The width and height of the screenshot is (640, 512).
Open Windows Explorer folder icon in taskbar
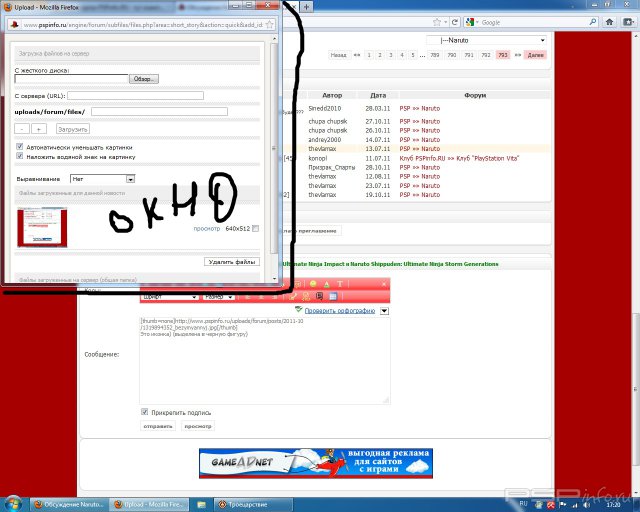pyautogui.click(x=203, y=504)
